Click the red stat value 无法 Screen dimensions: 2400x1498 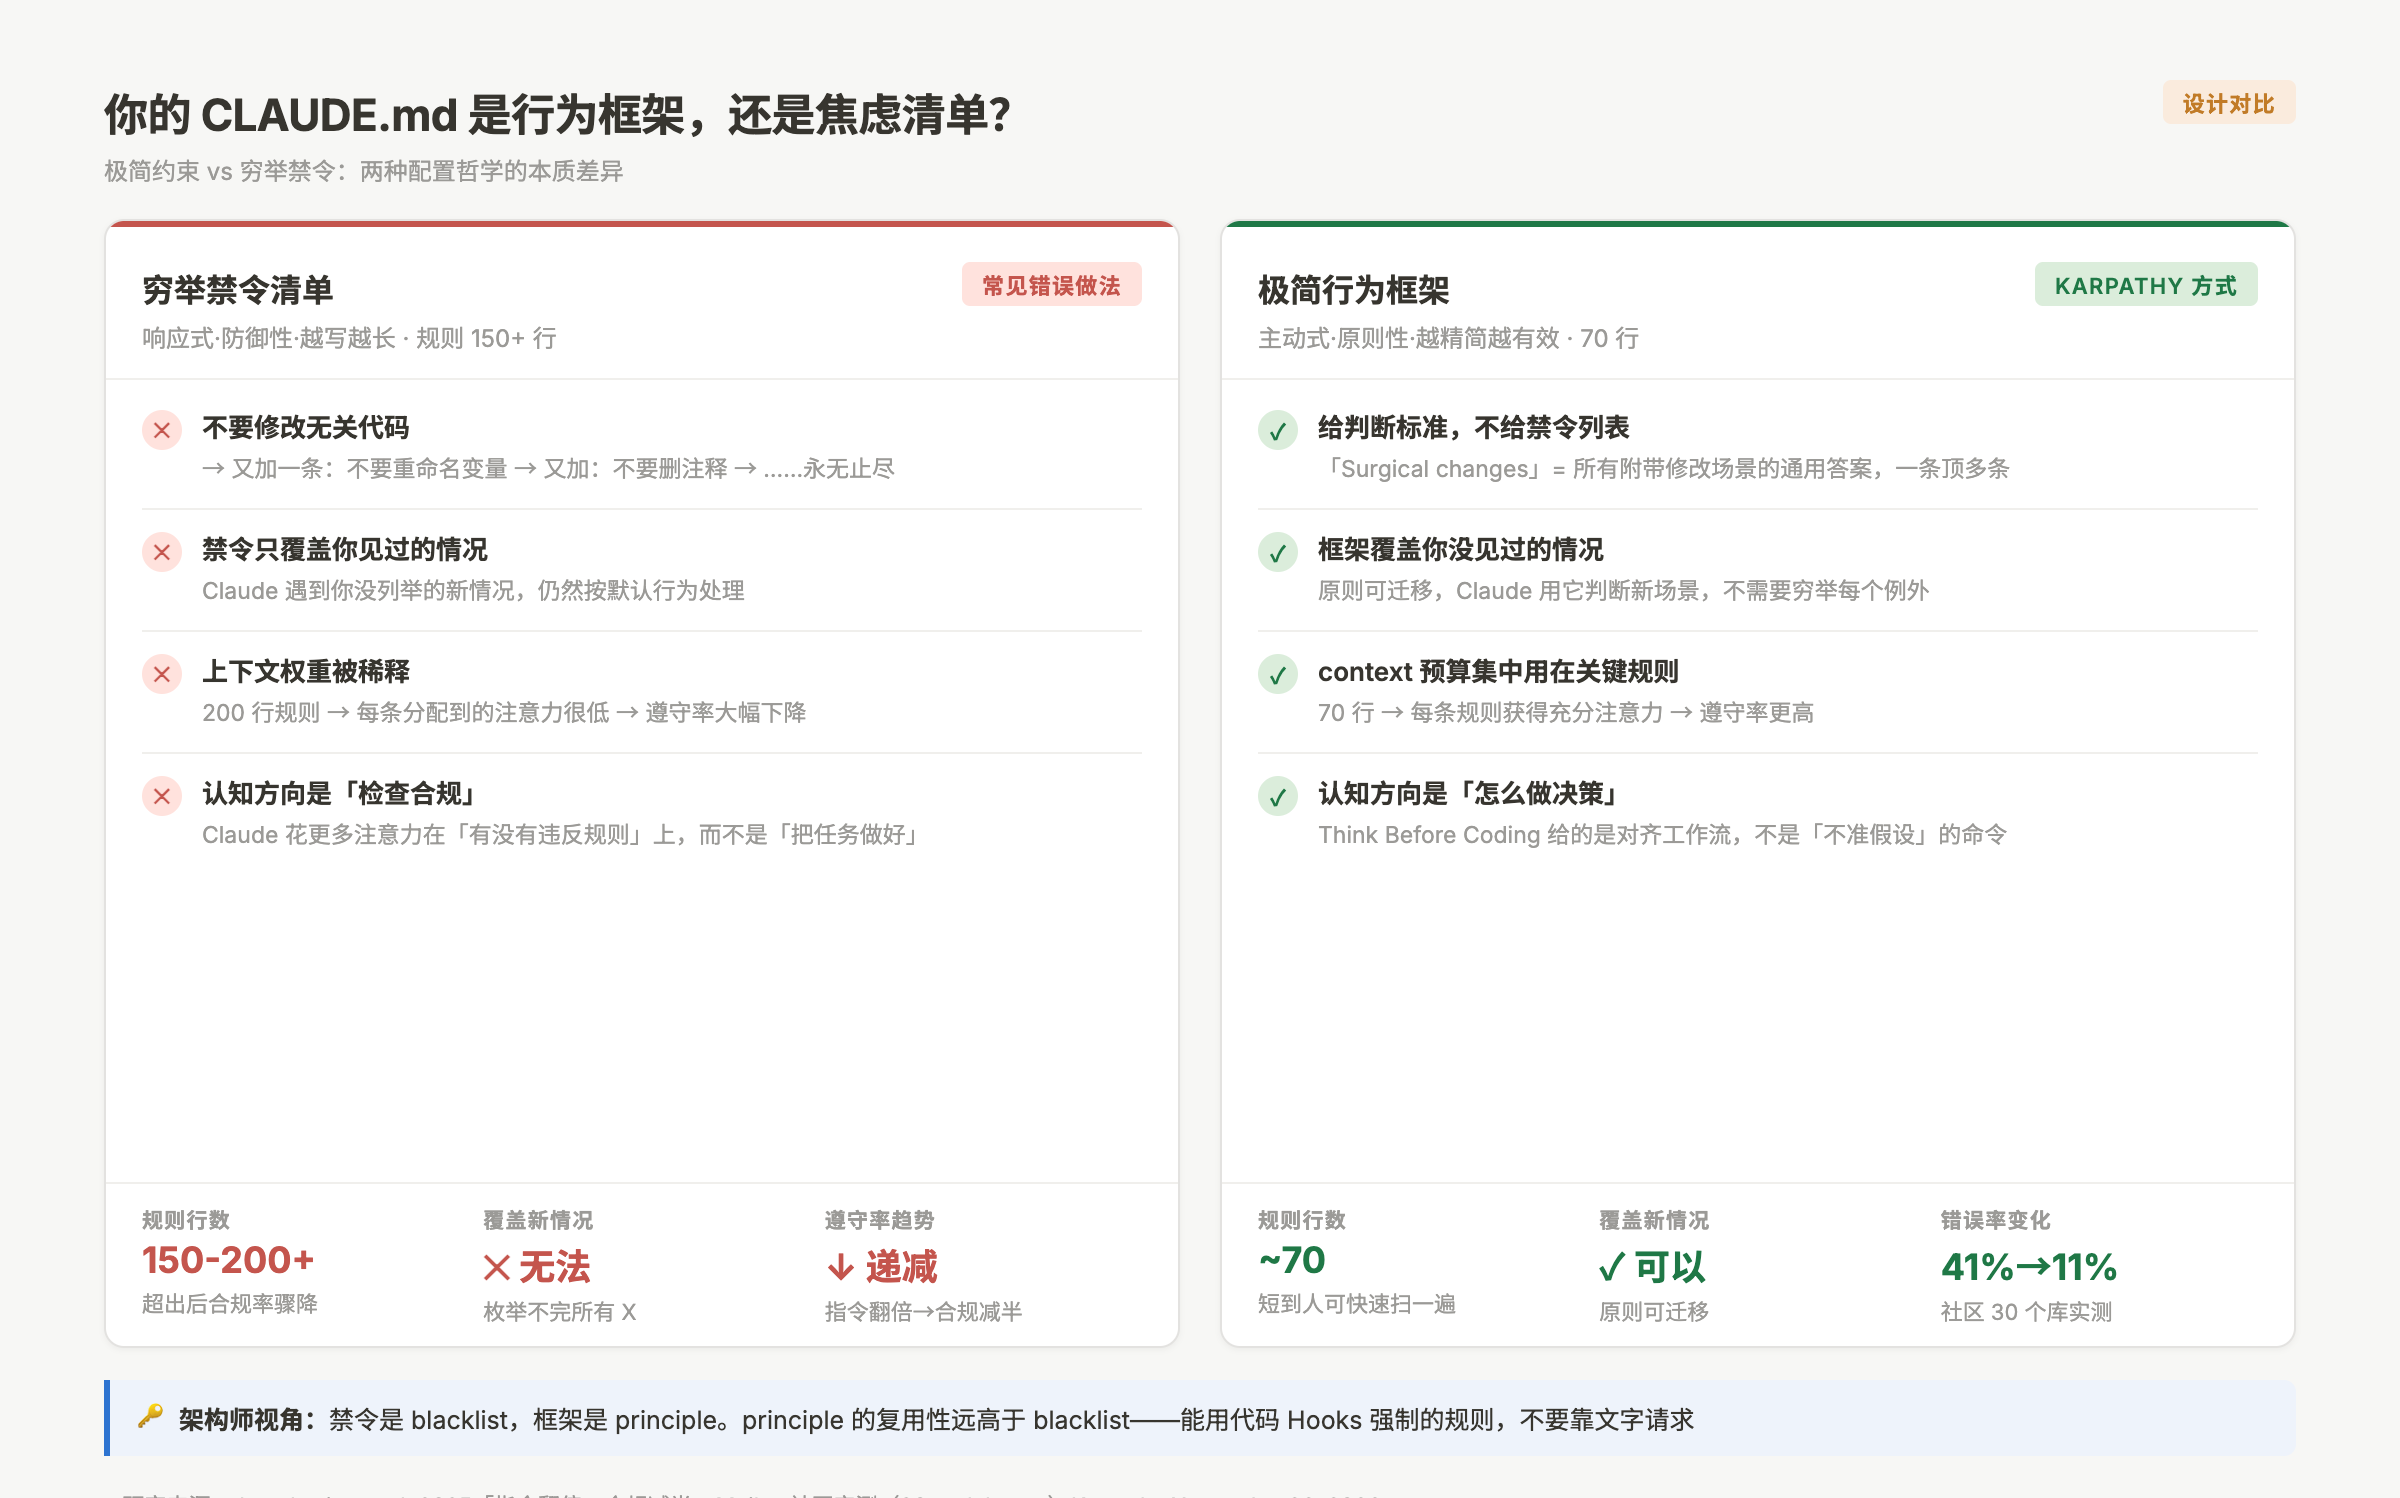coord(537,1267)
